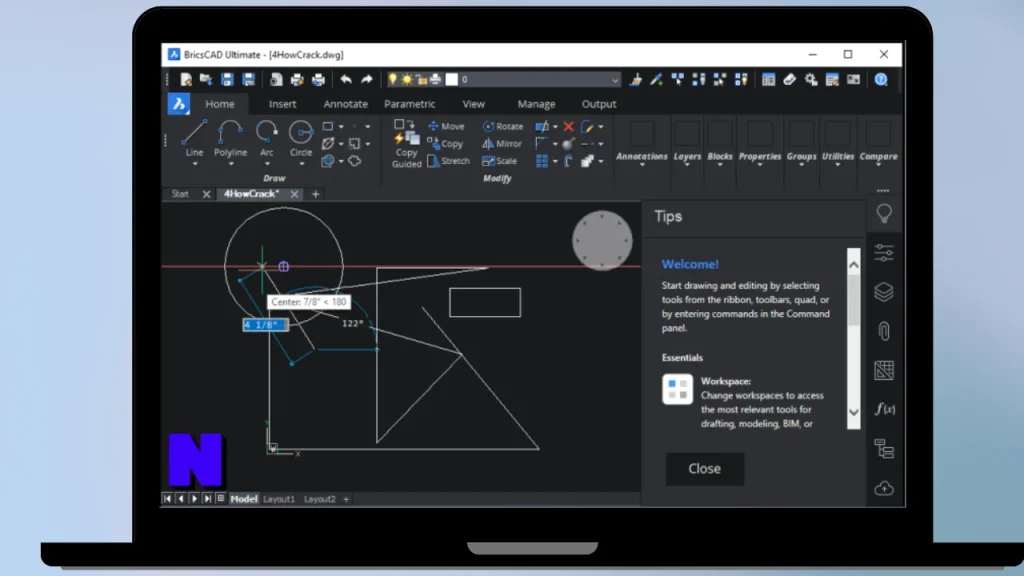Activate the Move tool
The height and width of the screenshot is (576, 1024).
point(446,126)
